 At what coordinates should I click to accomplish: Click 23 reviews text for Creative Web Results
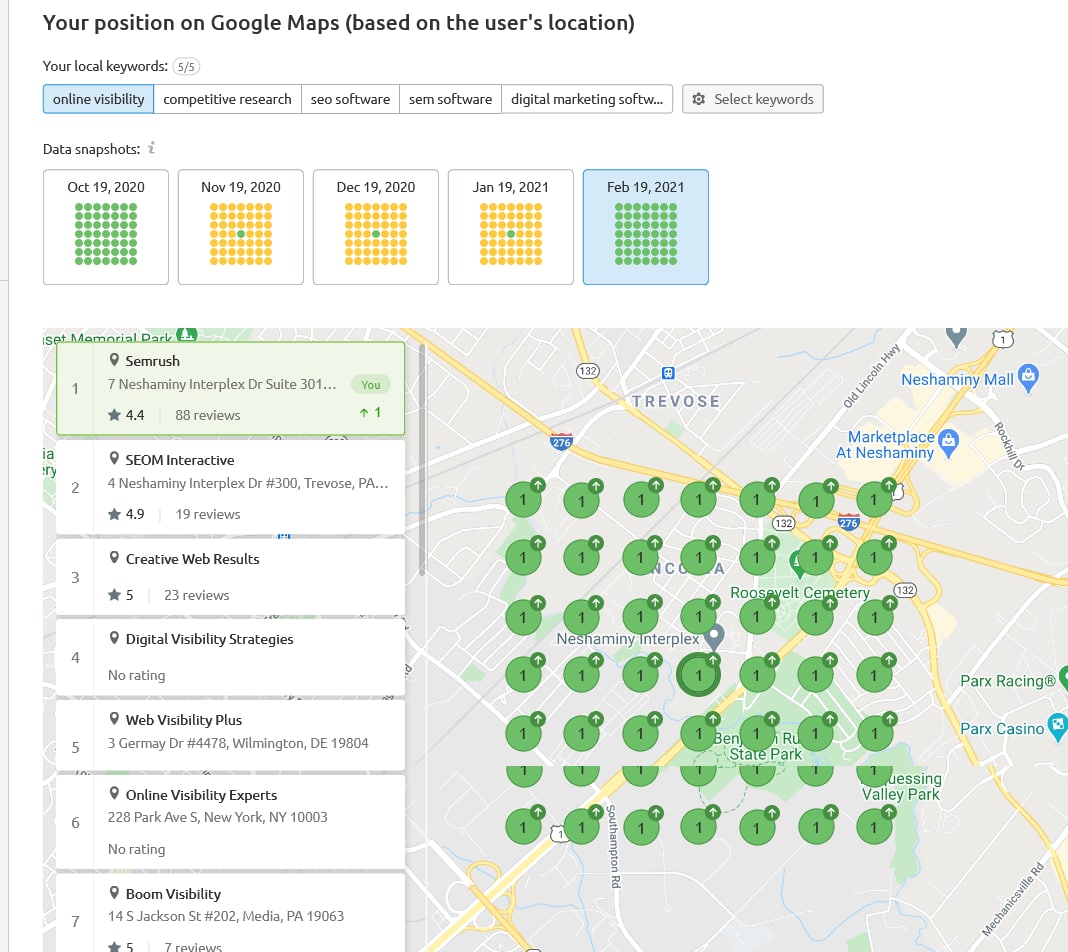click(x=197, y=595)
